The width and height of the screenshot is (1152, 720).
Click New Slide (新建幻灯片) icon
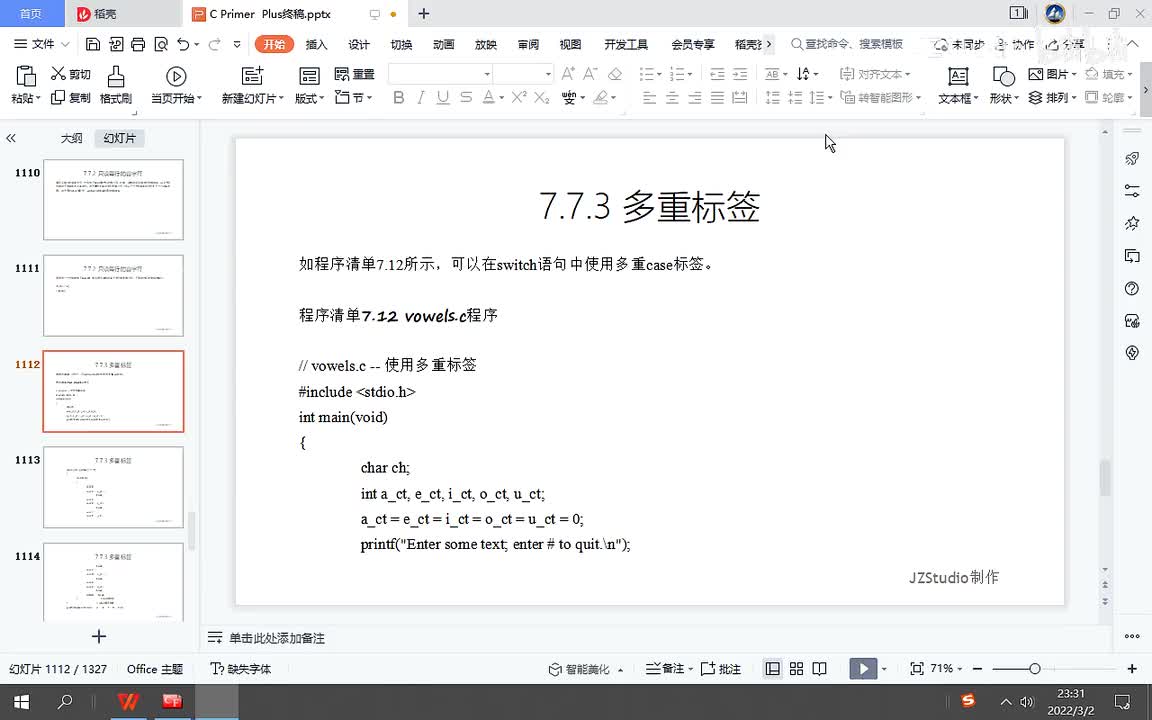pyautogui.click(x=252, y=76)
